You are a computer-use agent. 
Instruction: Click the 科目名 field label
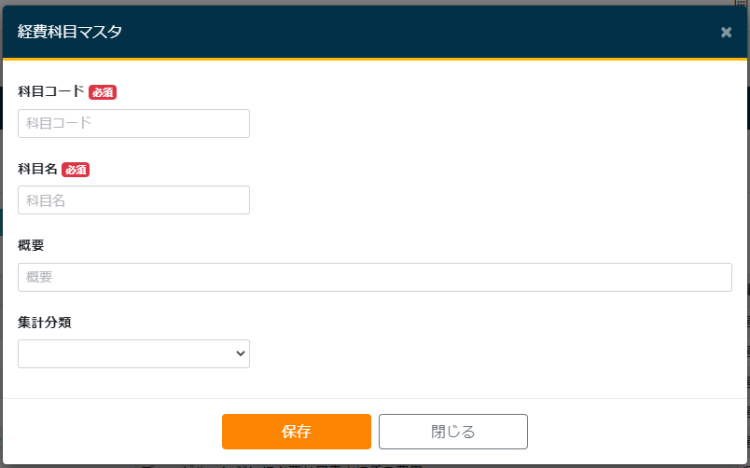tap(38, 169)
